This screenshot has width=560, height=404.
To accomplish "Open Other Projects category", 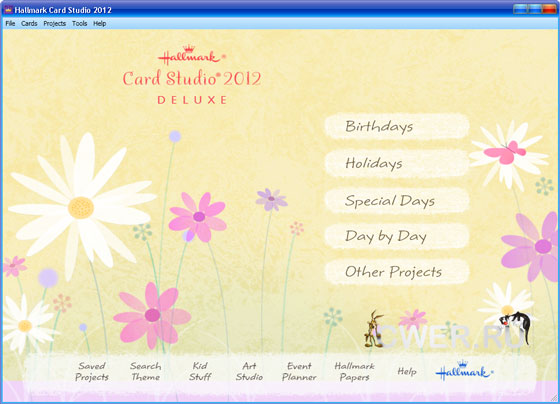I will click(397, 272).
